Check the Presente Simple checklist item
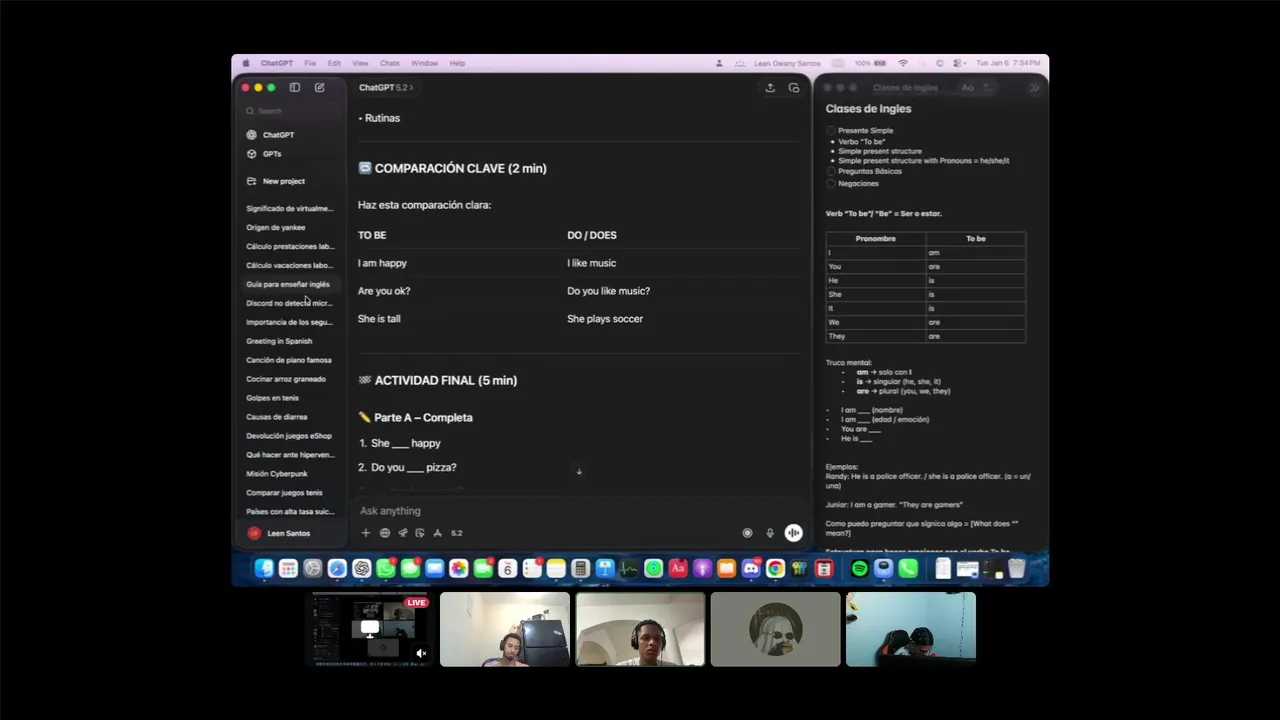 tap(831, 131)
